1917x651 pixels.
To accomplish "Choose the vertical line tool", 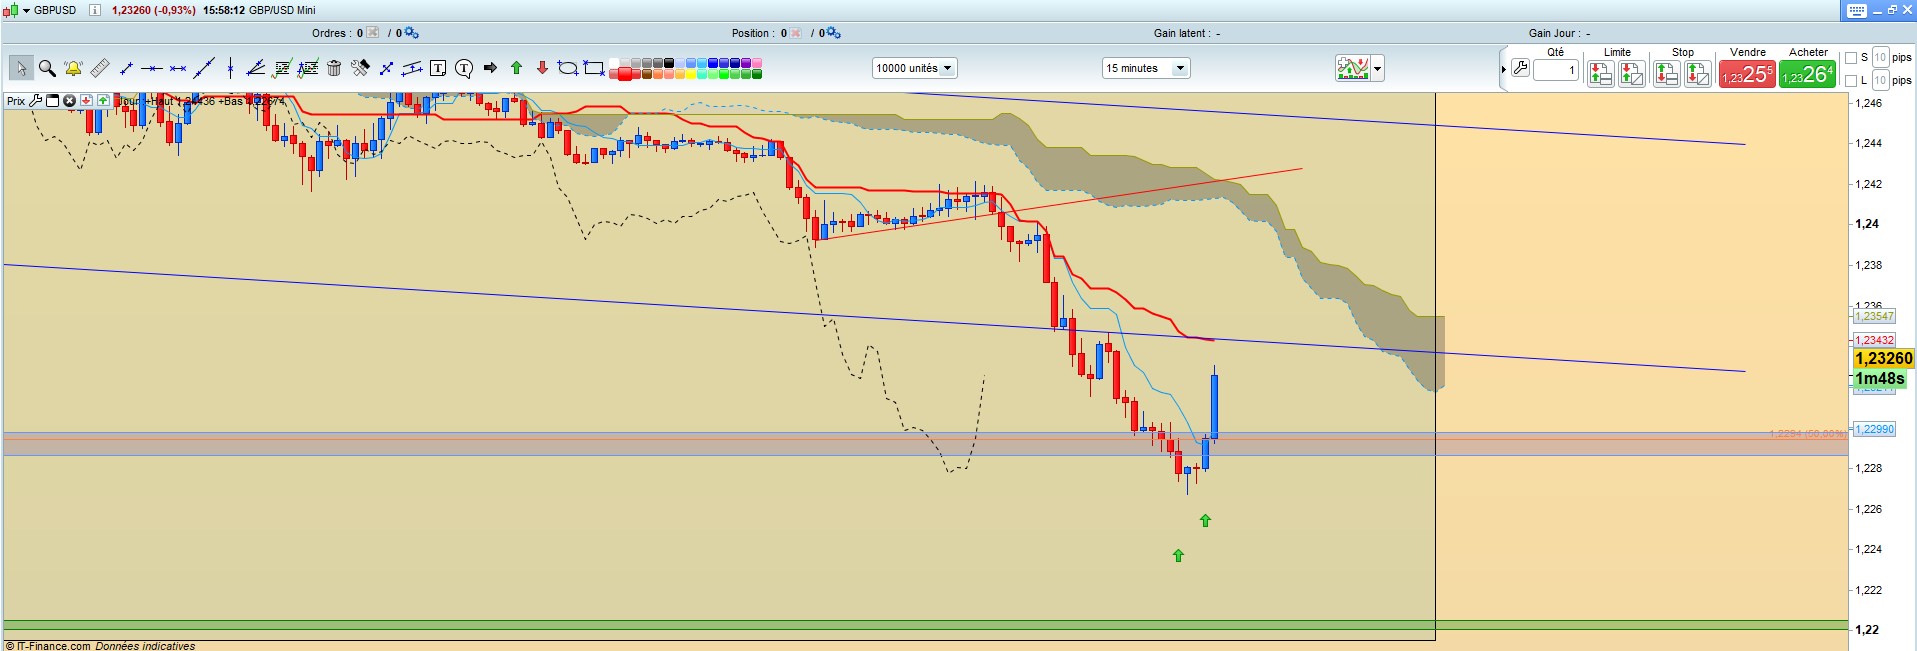I will [230, 68].
